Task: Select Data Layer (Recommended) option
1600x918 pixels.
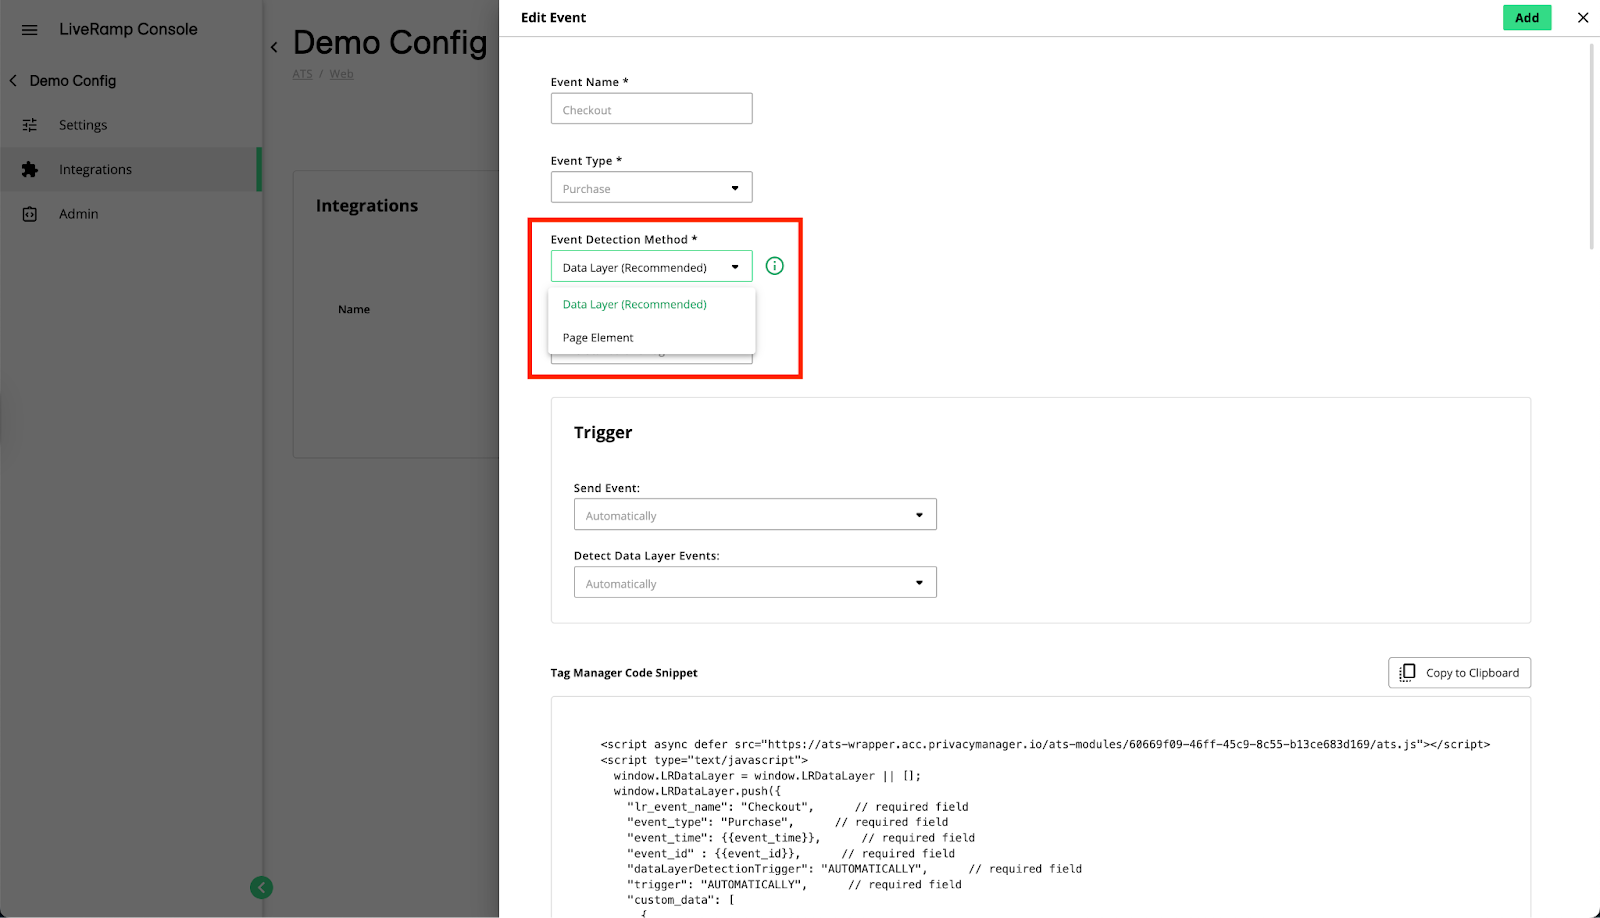Action: click(652, 304)
